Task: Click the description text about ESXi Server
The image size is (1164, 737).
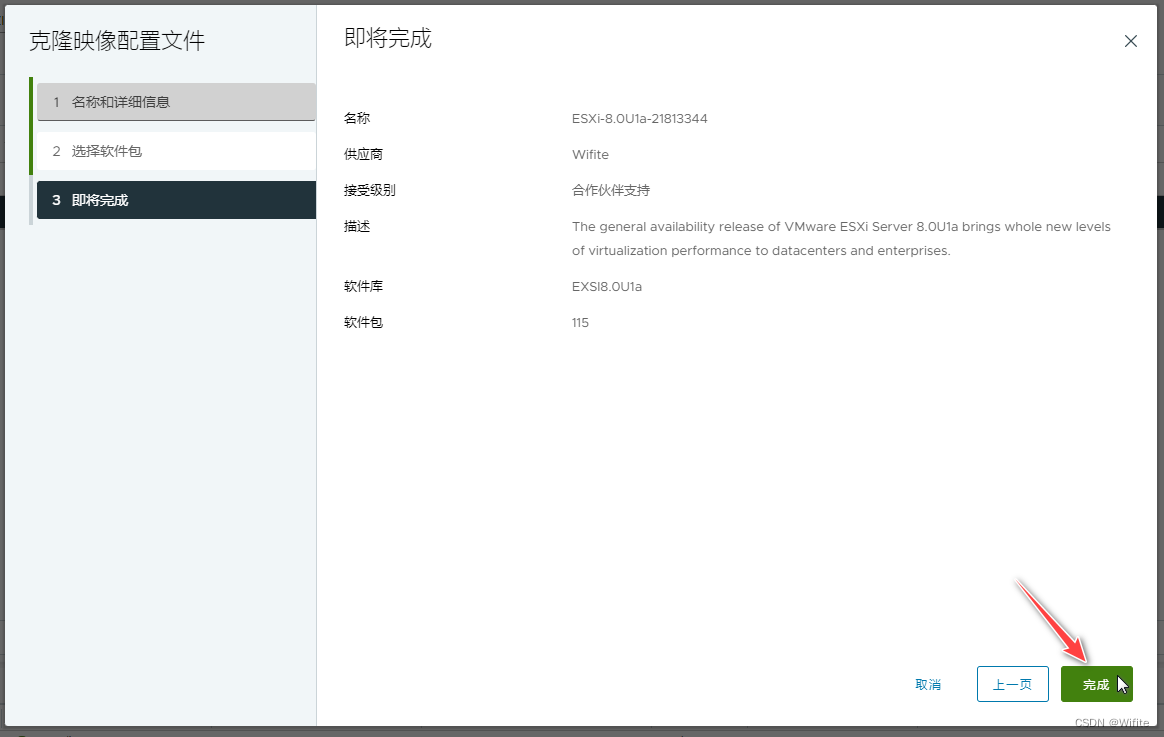Action: pos(841,238)
